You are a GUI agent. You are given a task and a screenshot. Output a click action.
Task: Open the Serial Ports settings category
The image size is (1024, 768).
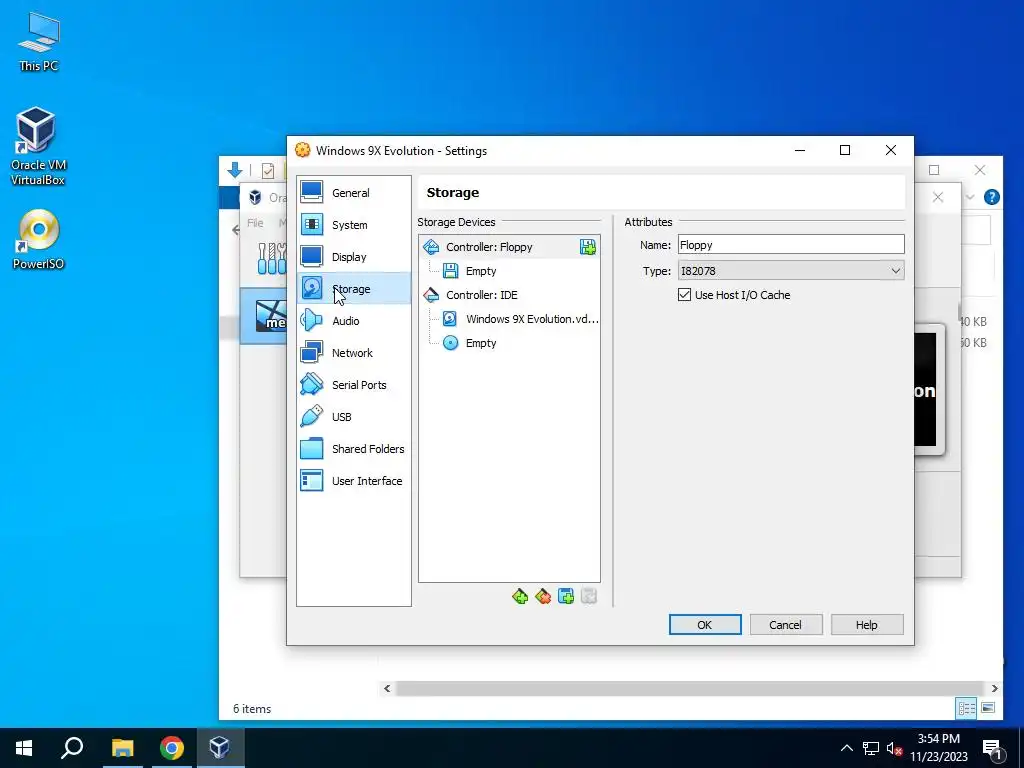tap(353, 385)
